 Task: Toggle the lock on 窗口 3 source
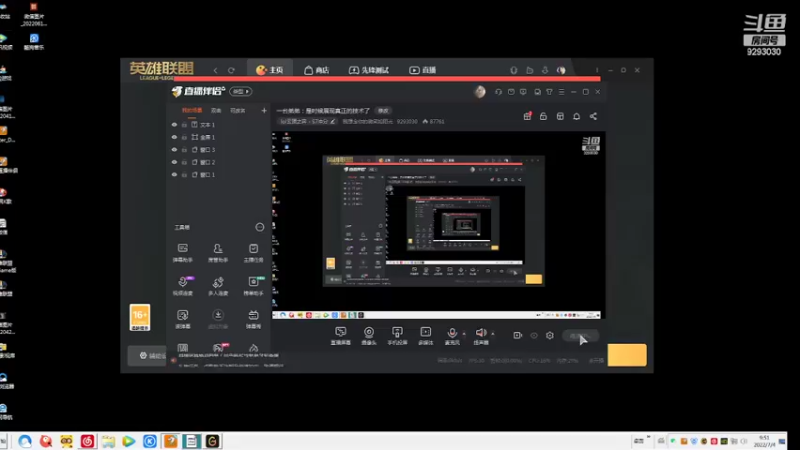(x=184, y=149)
